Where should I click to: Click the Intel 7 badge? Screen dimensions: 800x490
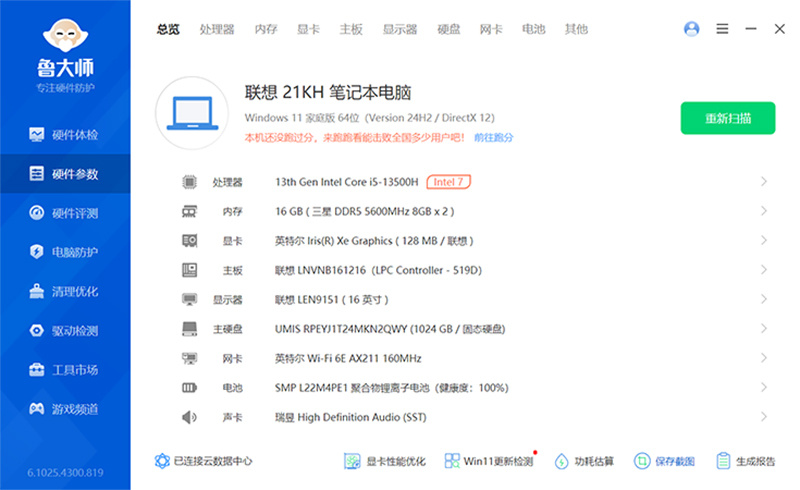[448, 182]
